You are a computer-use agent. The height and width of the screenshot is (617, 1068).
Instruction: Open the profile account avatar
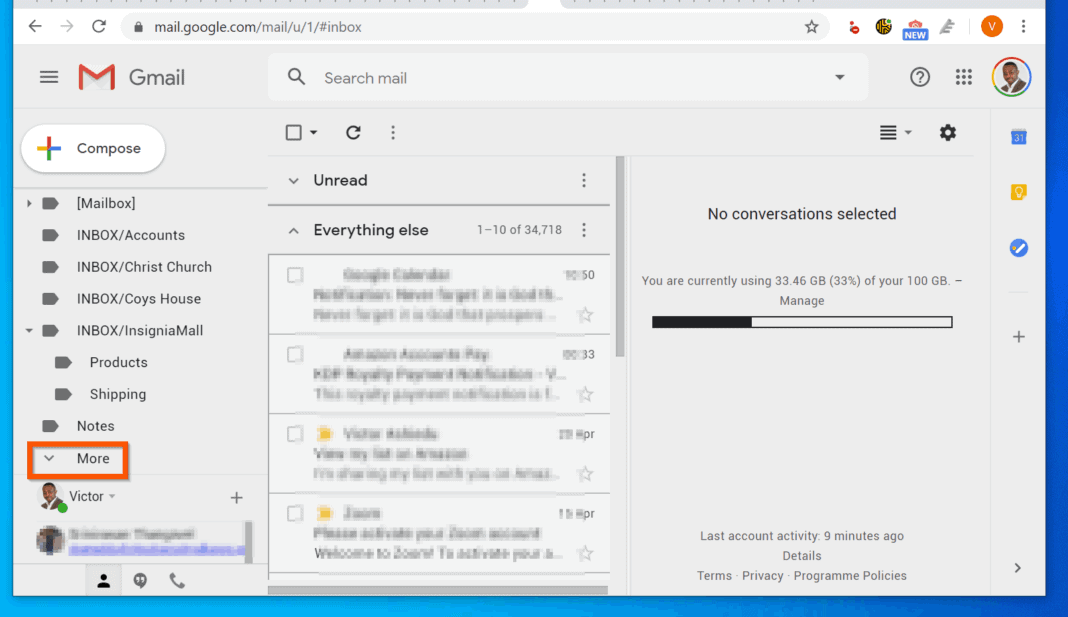[1011, 76]
